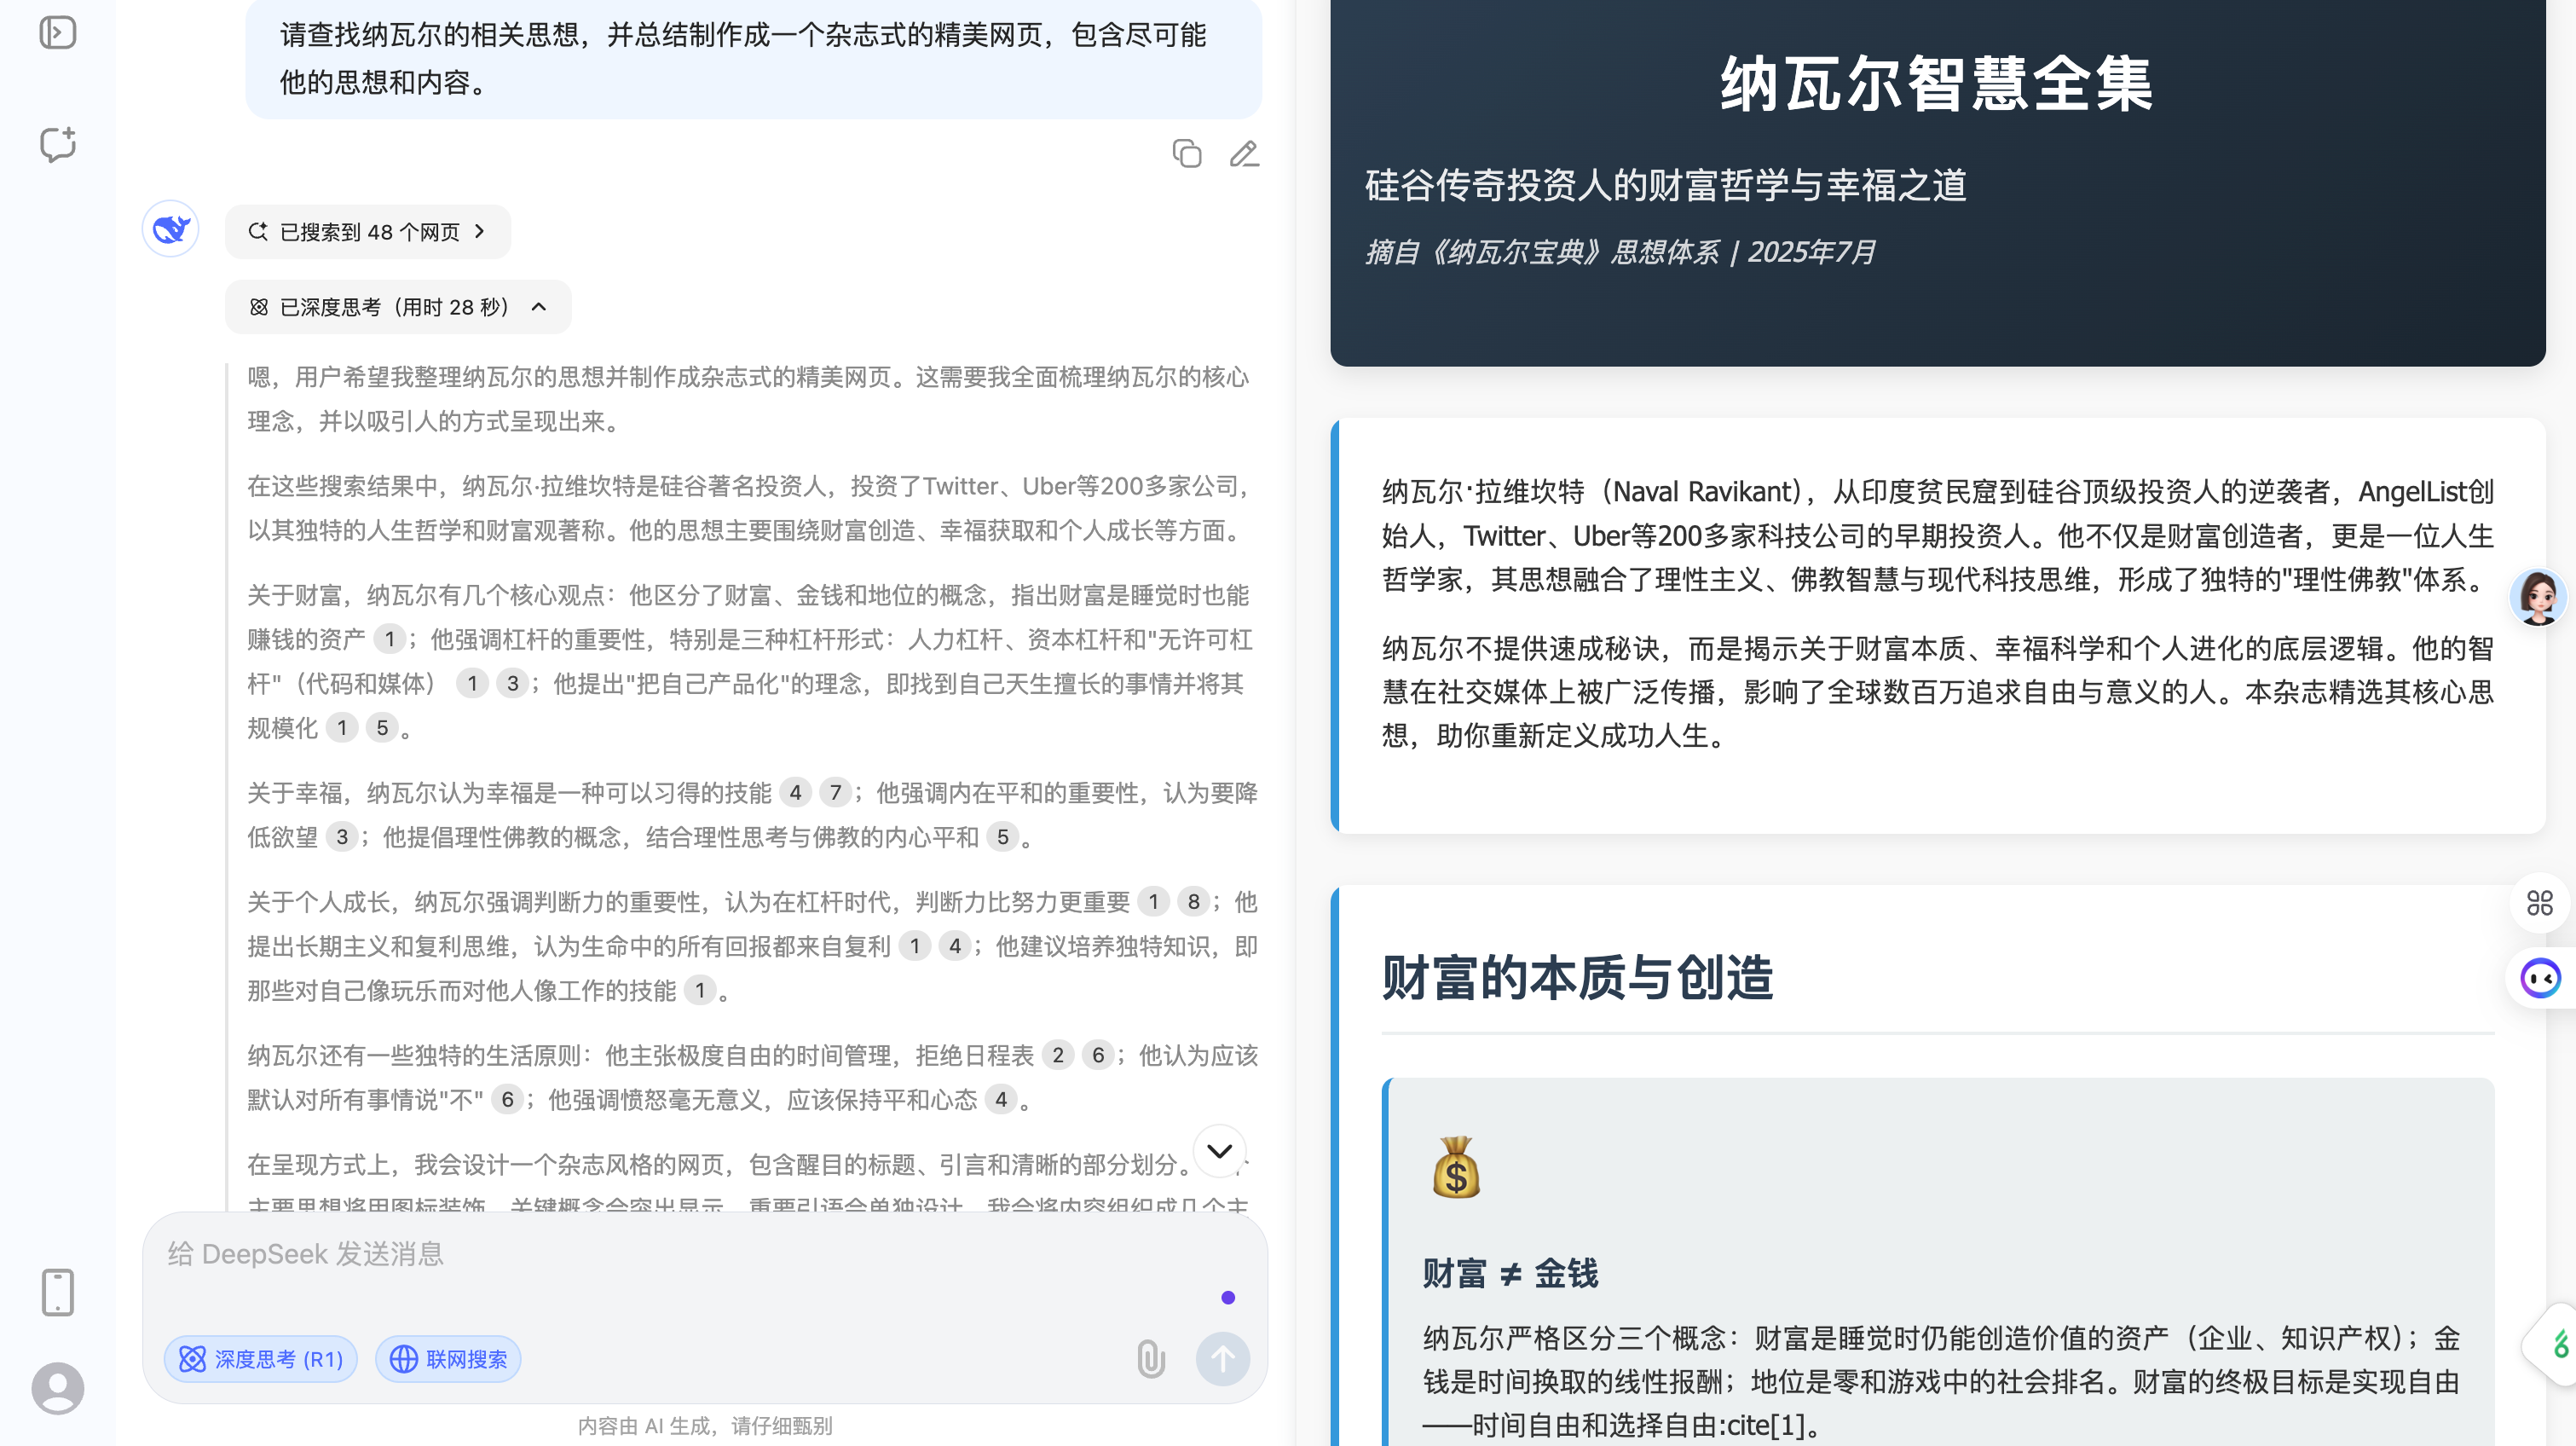Open citation 3 after 代码和媒体
This screenshot has width=2576, height=1446.
tap(513, 683)
